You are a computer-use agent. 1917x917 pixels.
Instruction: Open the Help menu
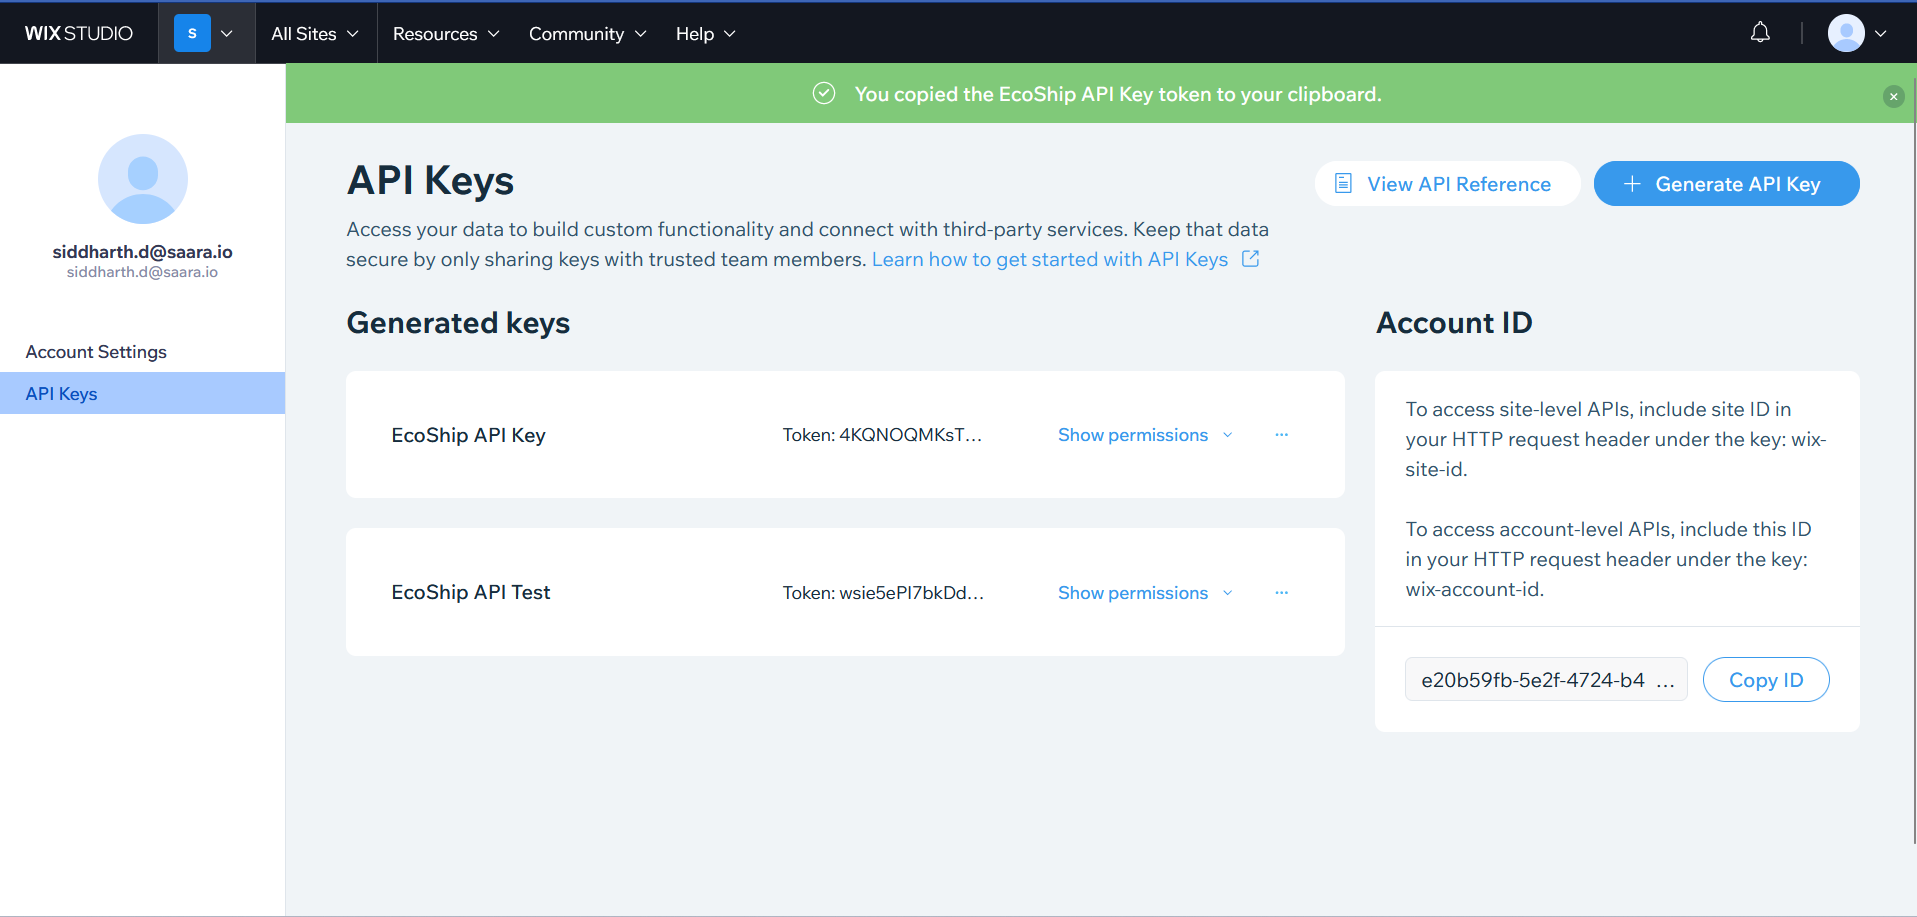pyautogui.click(x=705, y=33)
